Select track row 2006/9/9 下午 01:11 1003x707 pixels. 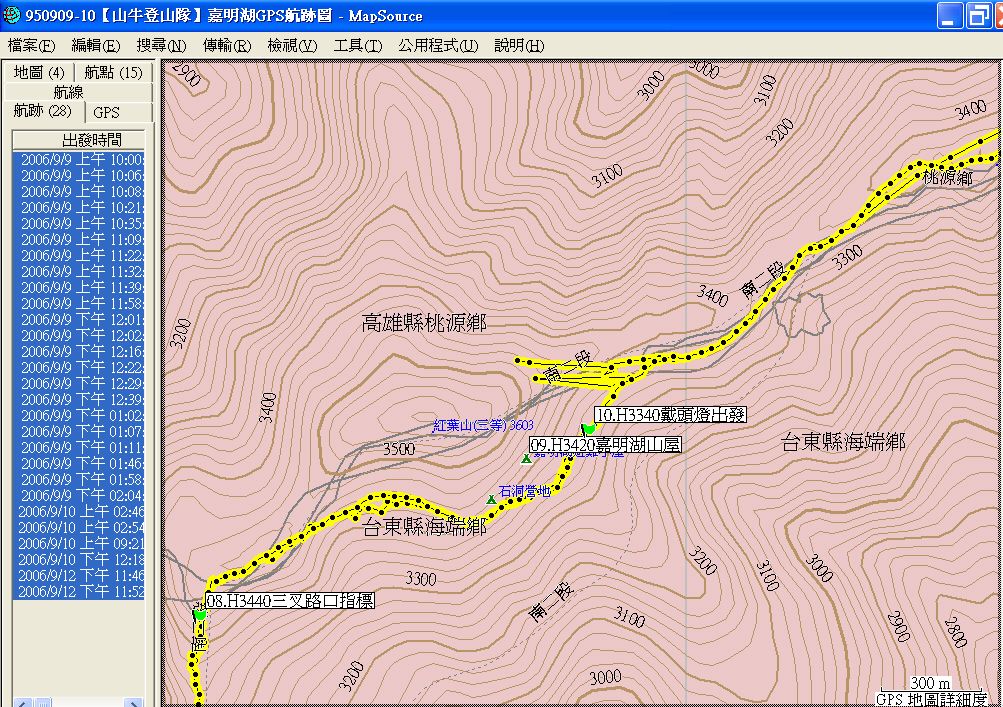click(79, 447)
